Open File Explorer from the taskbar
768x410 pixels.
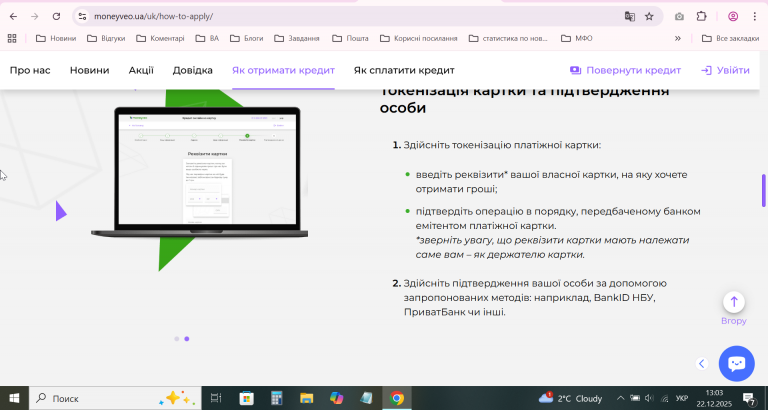tap(307, 398)
